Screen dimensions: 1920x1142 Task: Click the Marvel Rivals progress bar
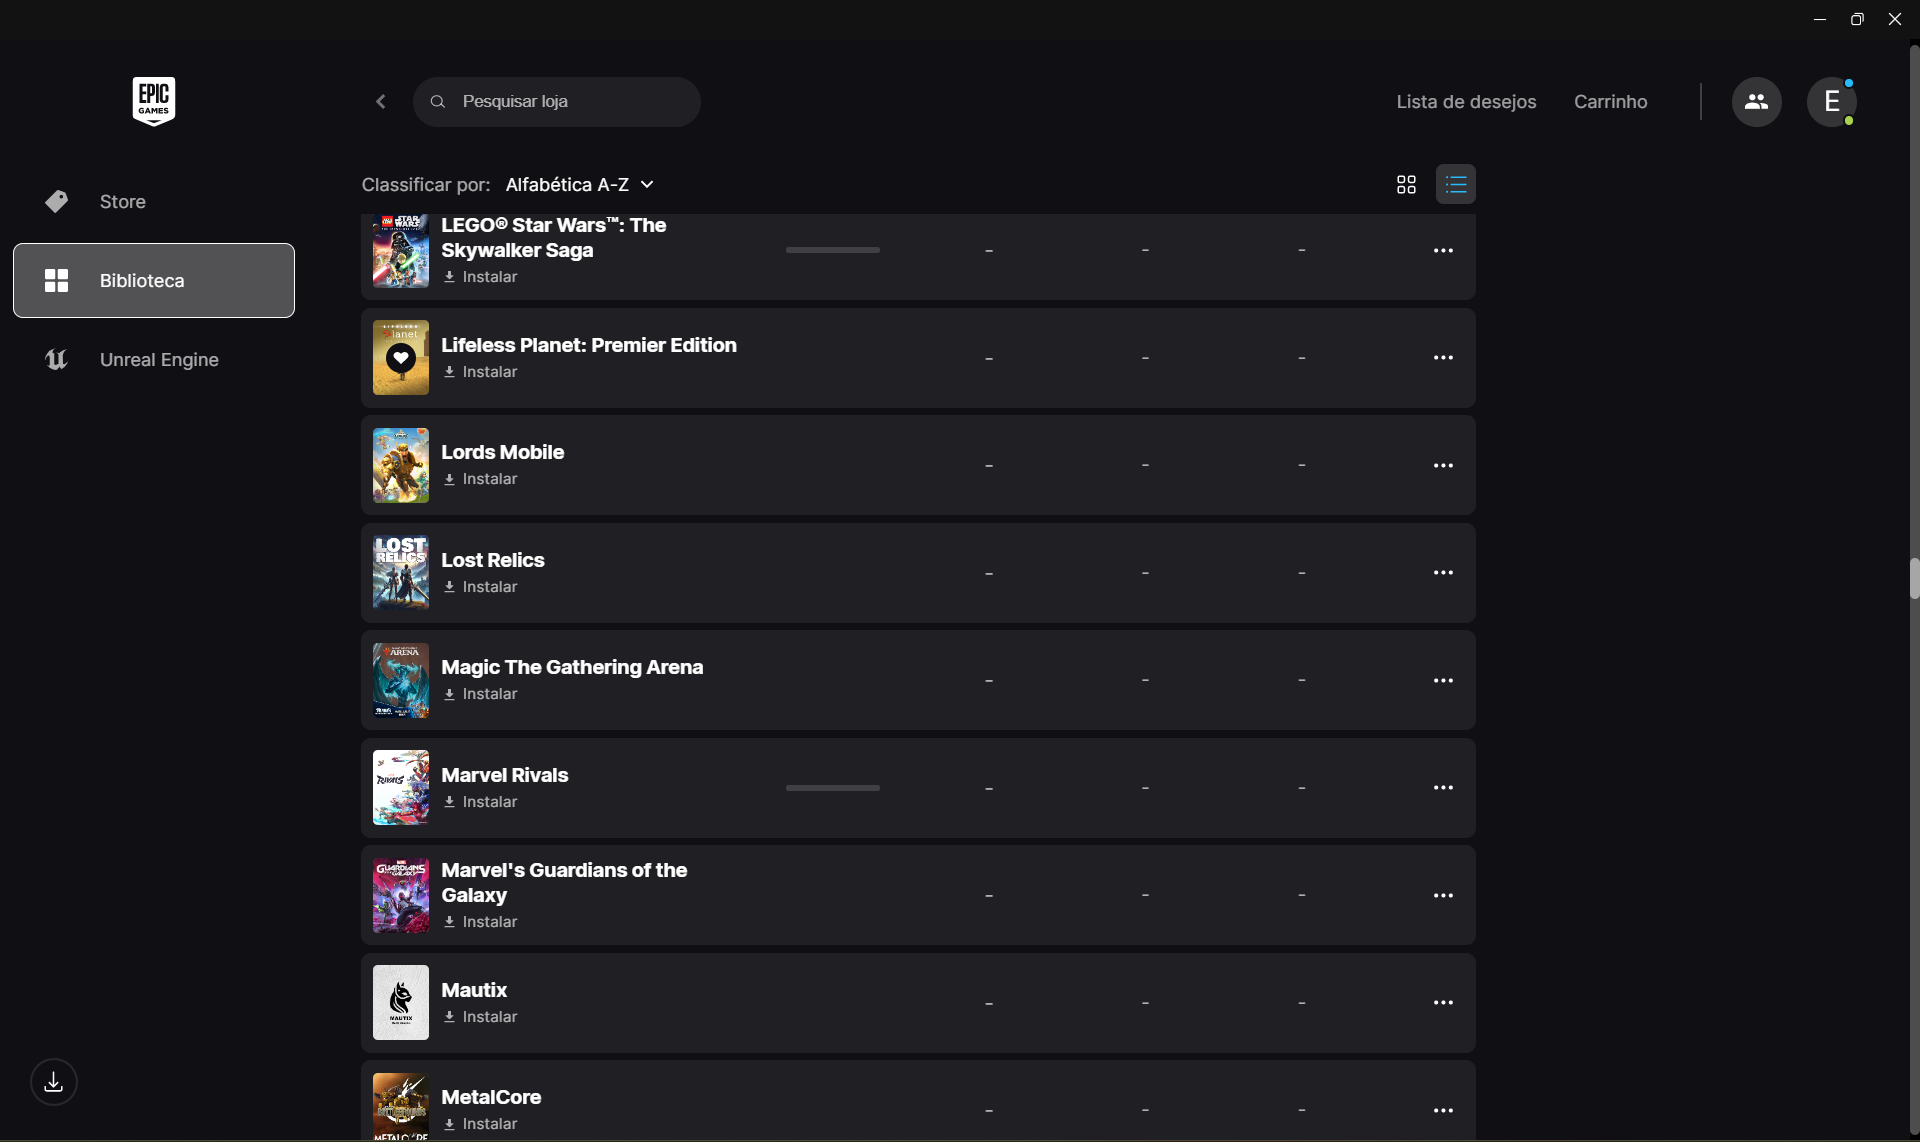click(832, 788)
